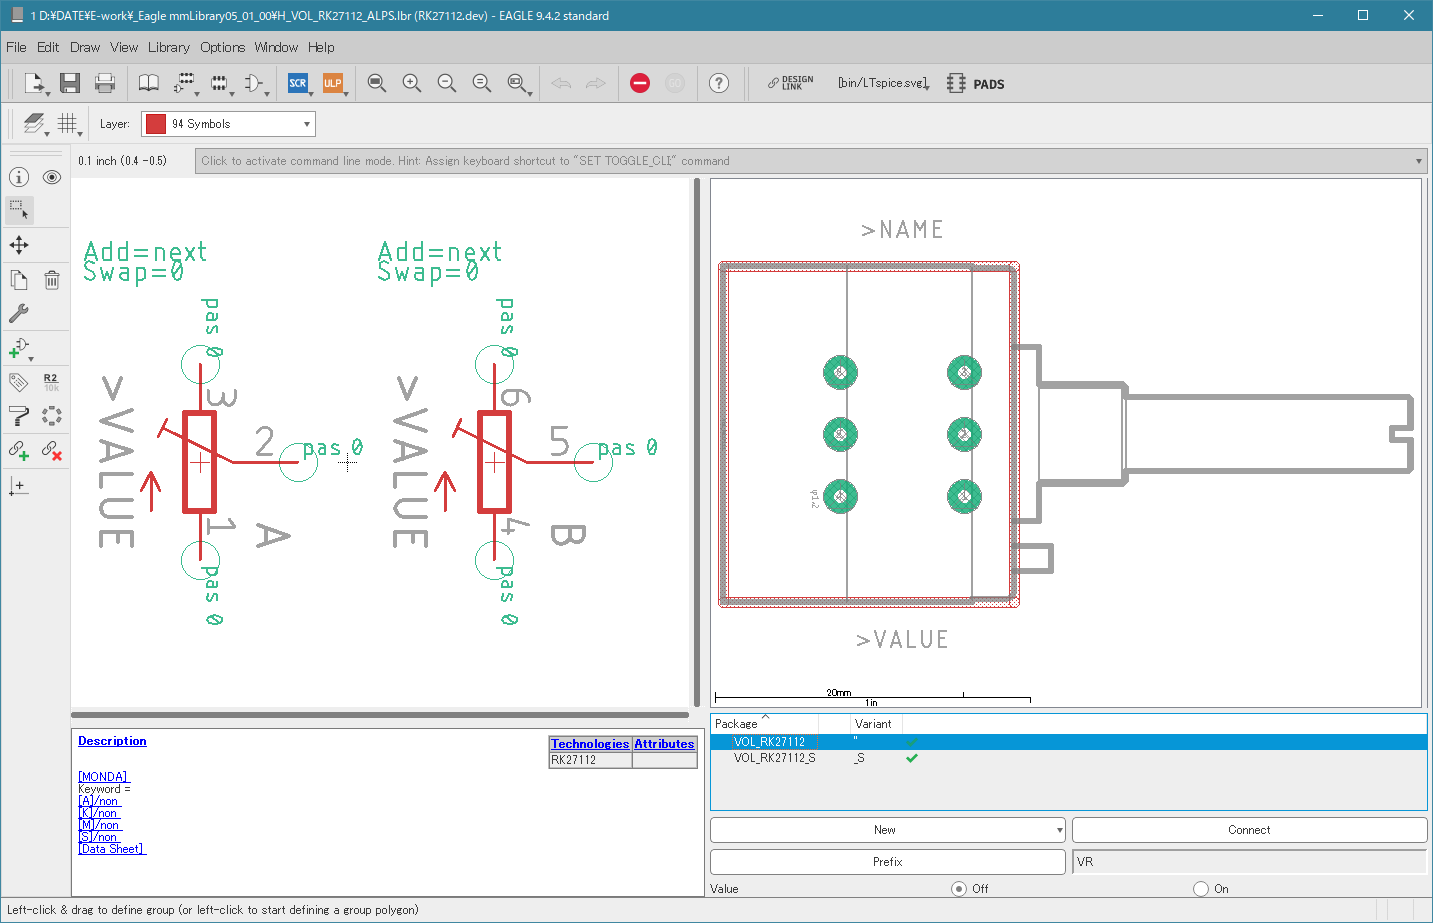Click the Info tool icon
Image resolution: width=1433 pixels, height=923 pixels.
point(19,177)
